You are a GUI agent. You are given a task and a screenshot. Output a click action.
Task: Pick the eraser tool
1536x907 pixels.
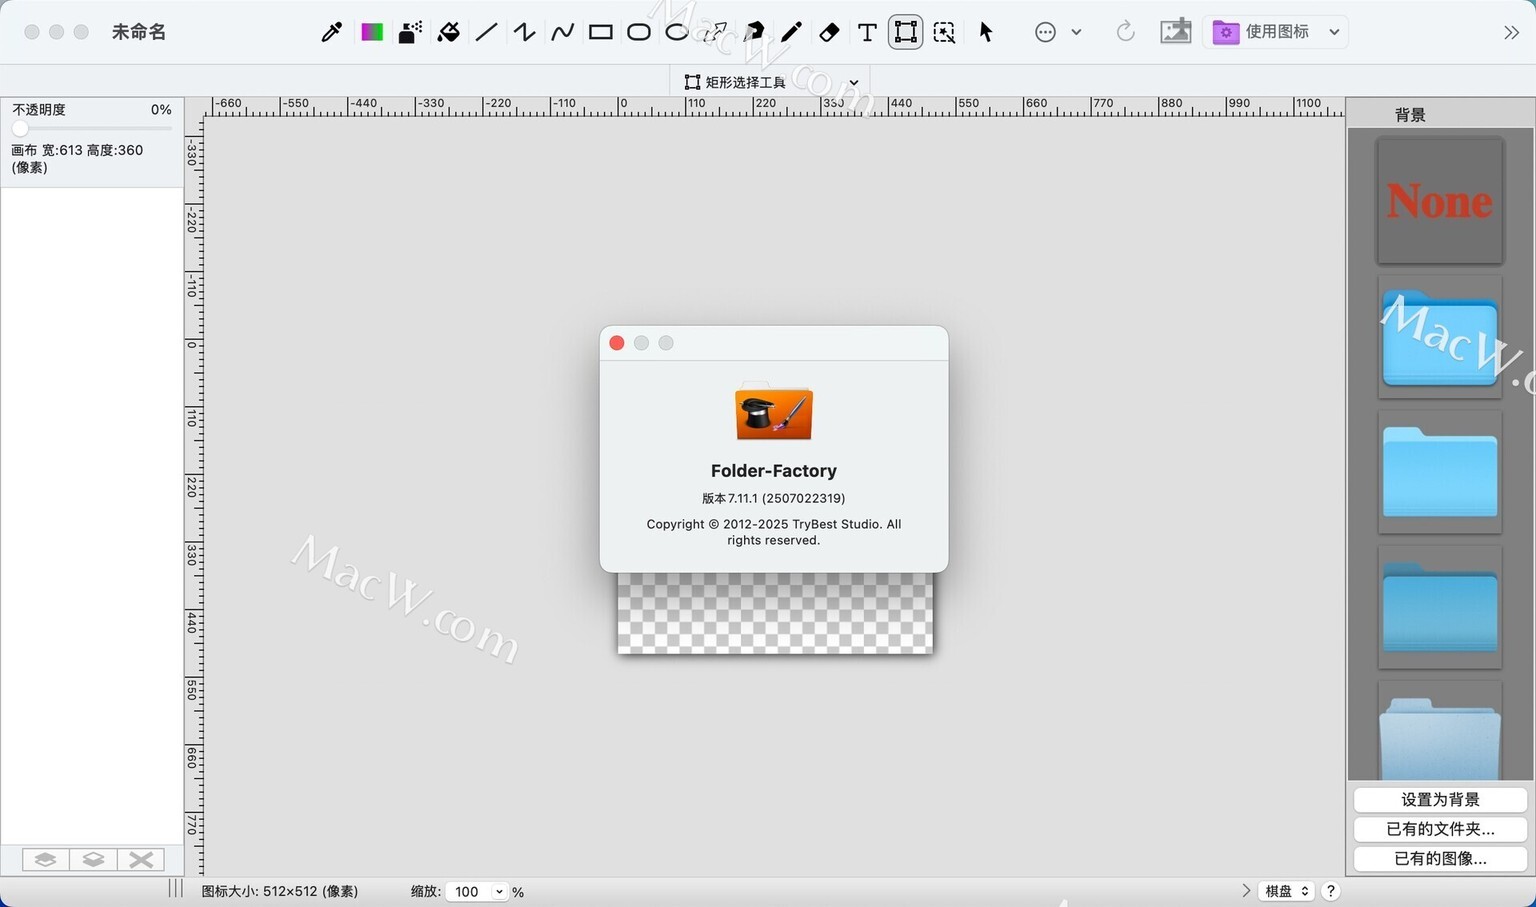pos(829,32)
